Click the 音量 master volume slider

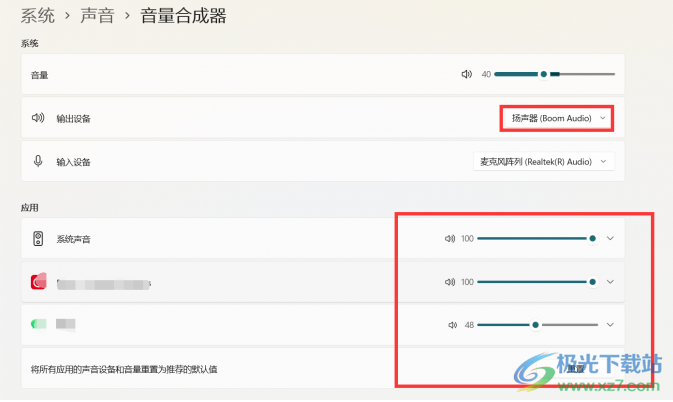tap(554, 74)
